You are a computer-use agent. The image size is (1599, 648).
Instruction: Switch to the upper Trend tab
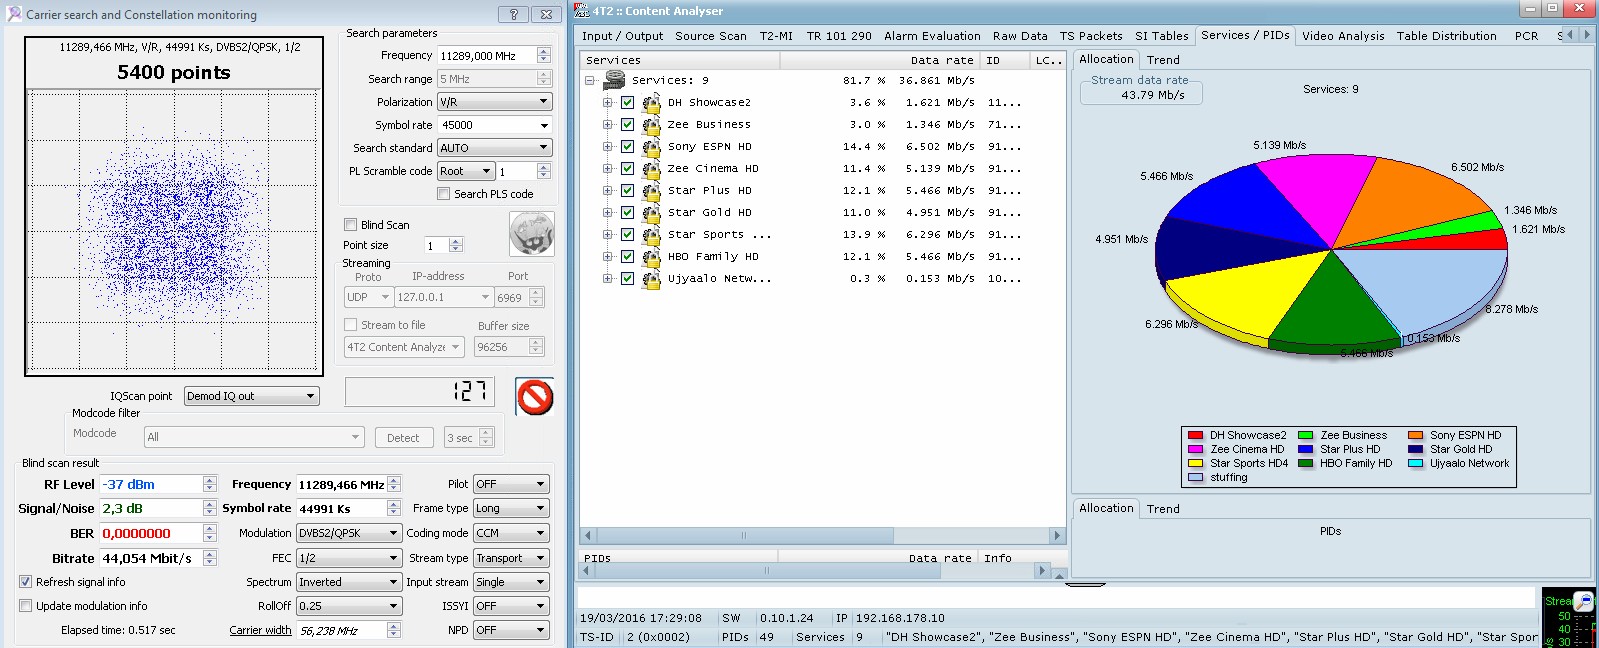[x=1163, y=60]
